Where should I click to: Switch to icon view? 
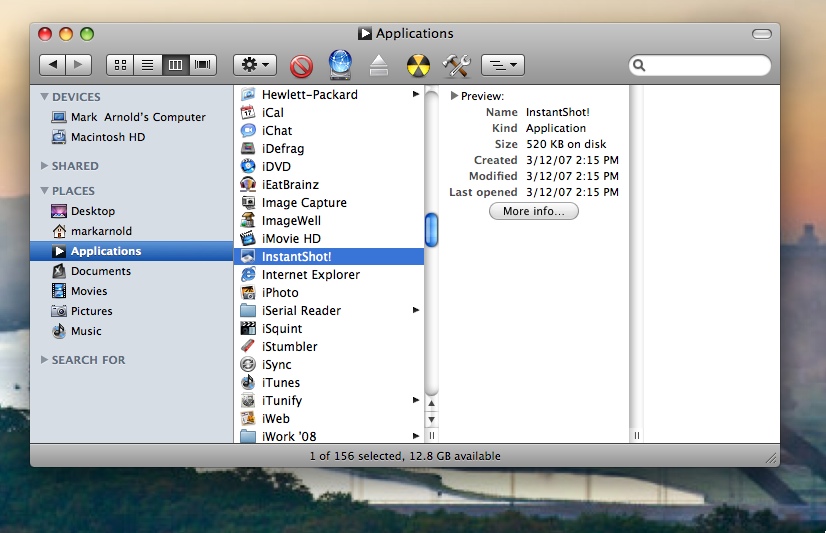(120, 65)
